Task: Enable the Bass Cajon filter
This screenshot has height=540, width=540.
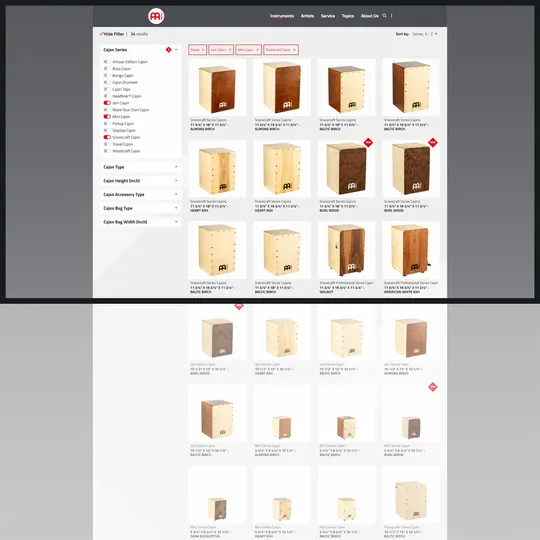Action: (107, 69)
